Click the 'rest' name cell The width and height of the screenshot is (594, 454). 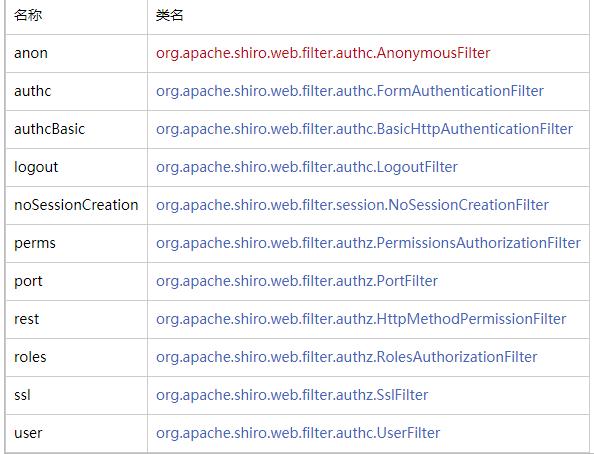(x=77, y=319)
